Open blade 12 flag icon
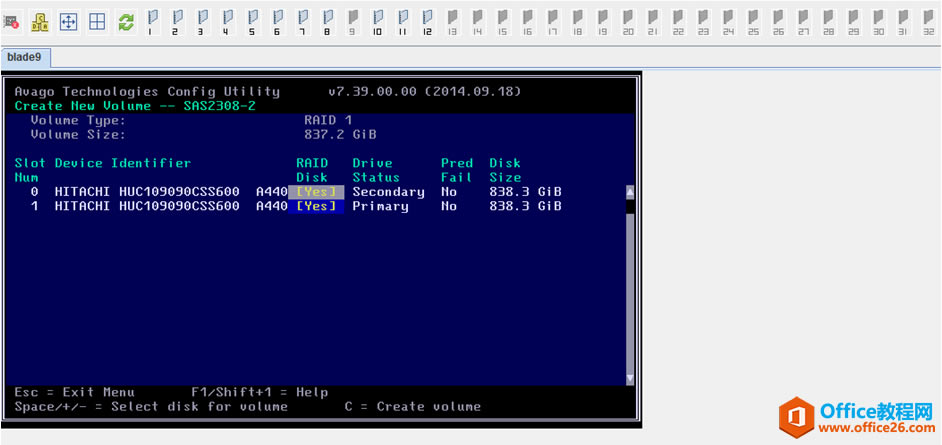 click(x=427, y=22)
